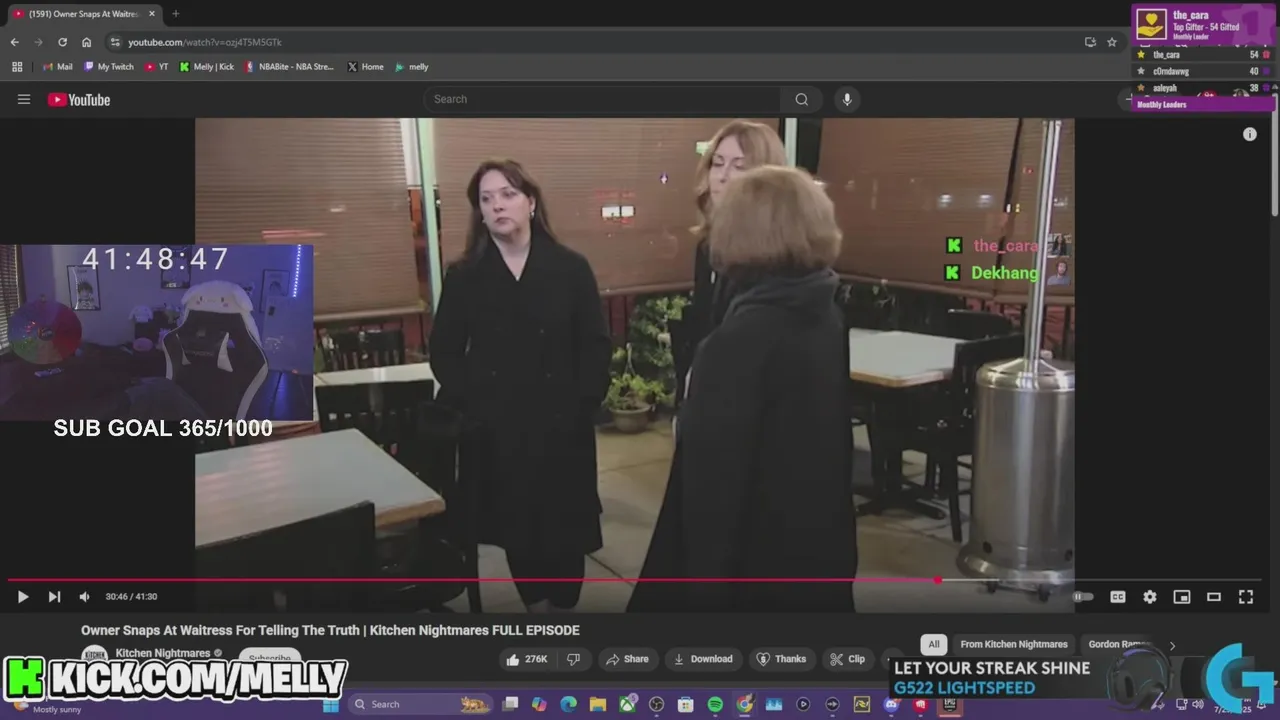
Task: Click the install app icon in address bar
Action: click(x=1090, y=42)
